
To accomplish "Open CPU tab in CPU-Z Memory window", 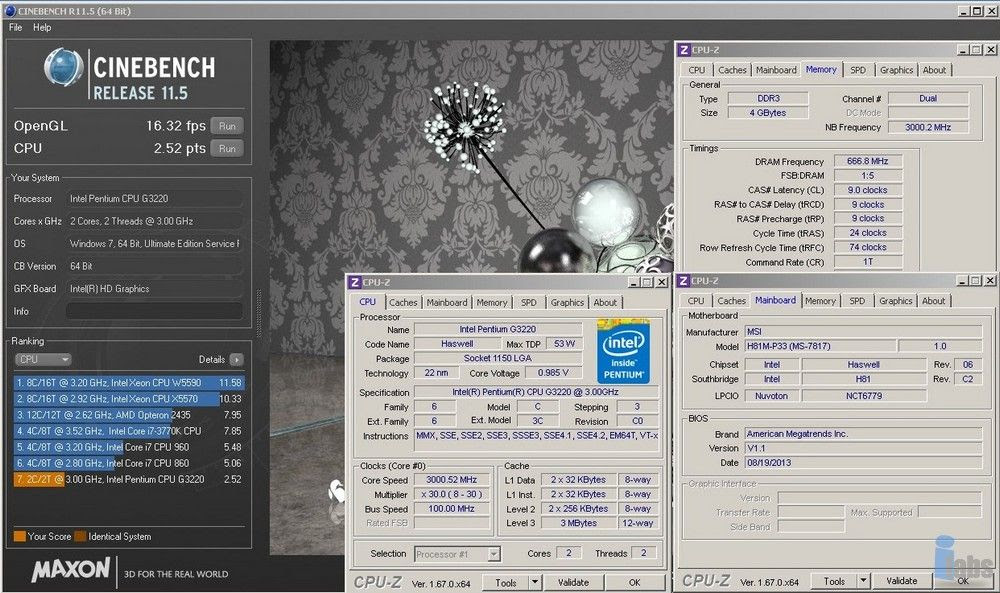I will click(696, 70).
